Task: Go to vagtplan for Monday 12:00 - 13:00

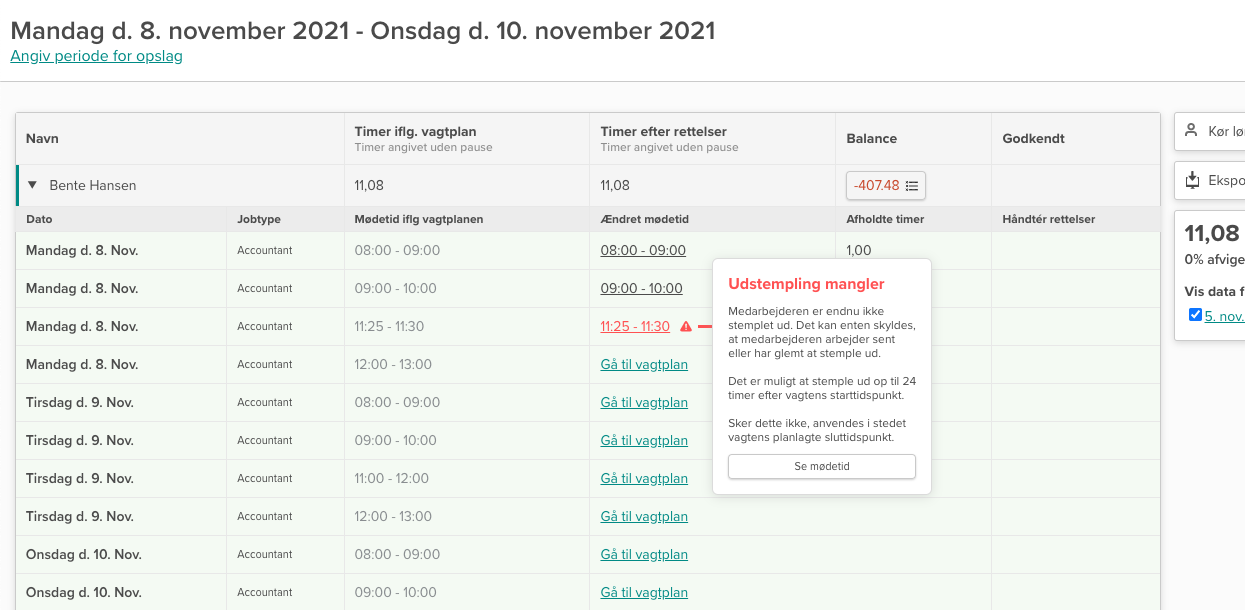Action: [x=644, y=365]
